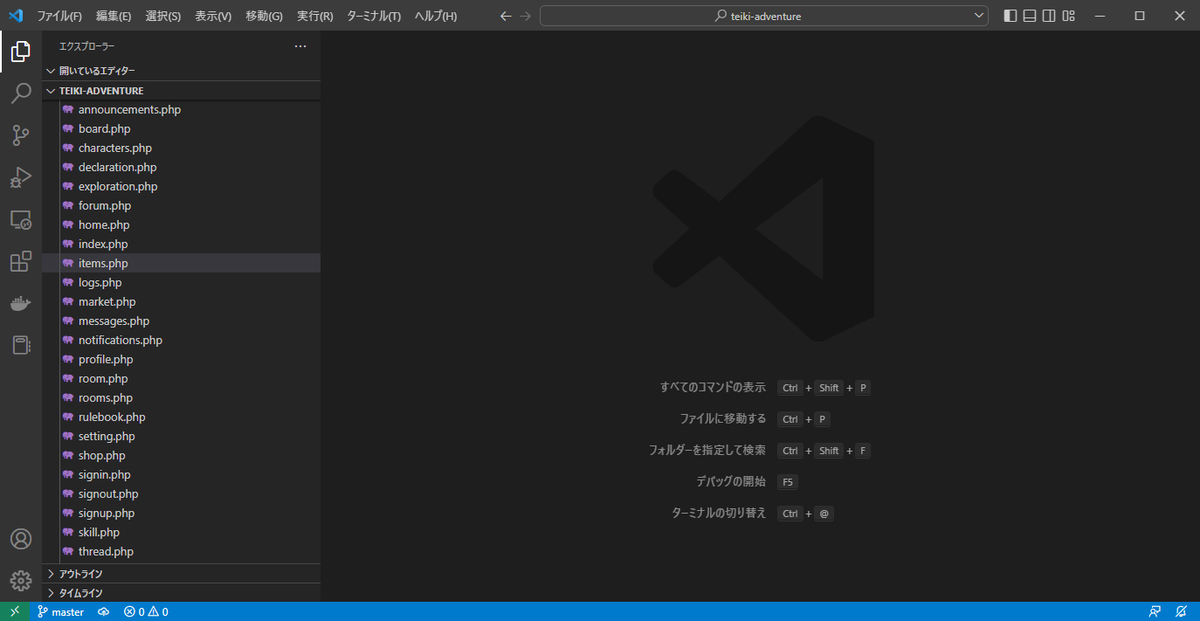Open the notifications bell in status bar
The image size is (1200, 621).
1182,612
